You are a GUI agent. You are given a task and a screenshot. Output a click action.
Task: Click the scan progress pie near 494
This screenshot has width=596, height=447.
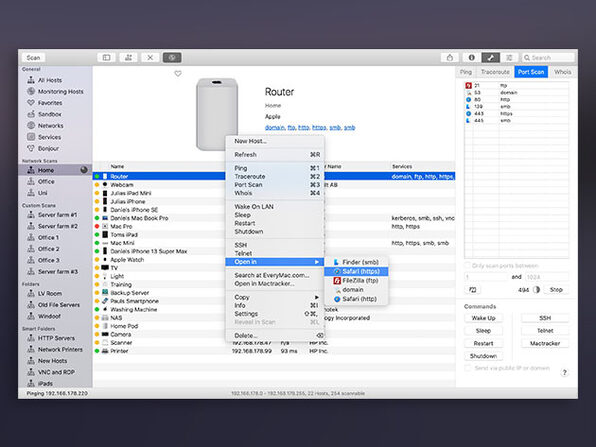536,290
